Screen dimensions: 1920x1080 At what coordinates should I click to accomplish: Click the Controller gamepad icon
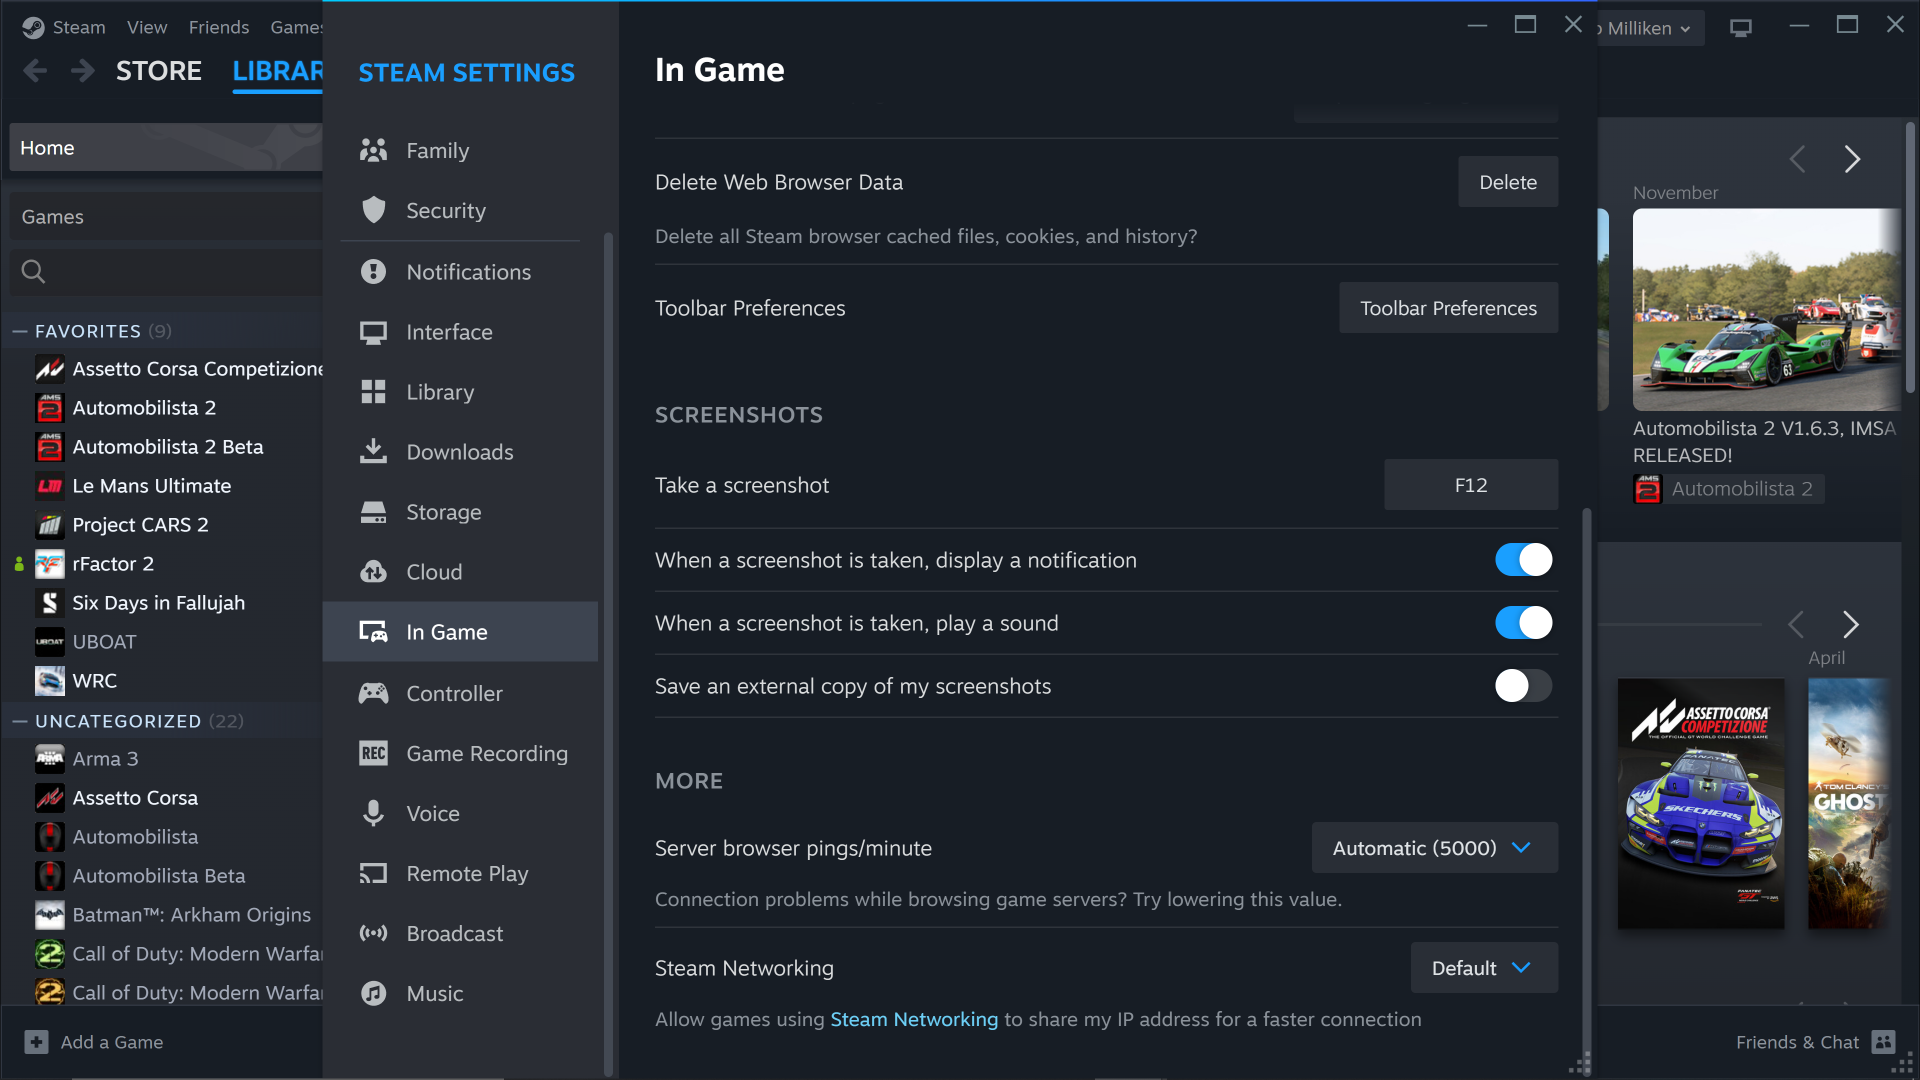tap(373, 693)
